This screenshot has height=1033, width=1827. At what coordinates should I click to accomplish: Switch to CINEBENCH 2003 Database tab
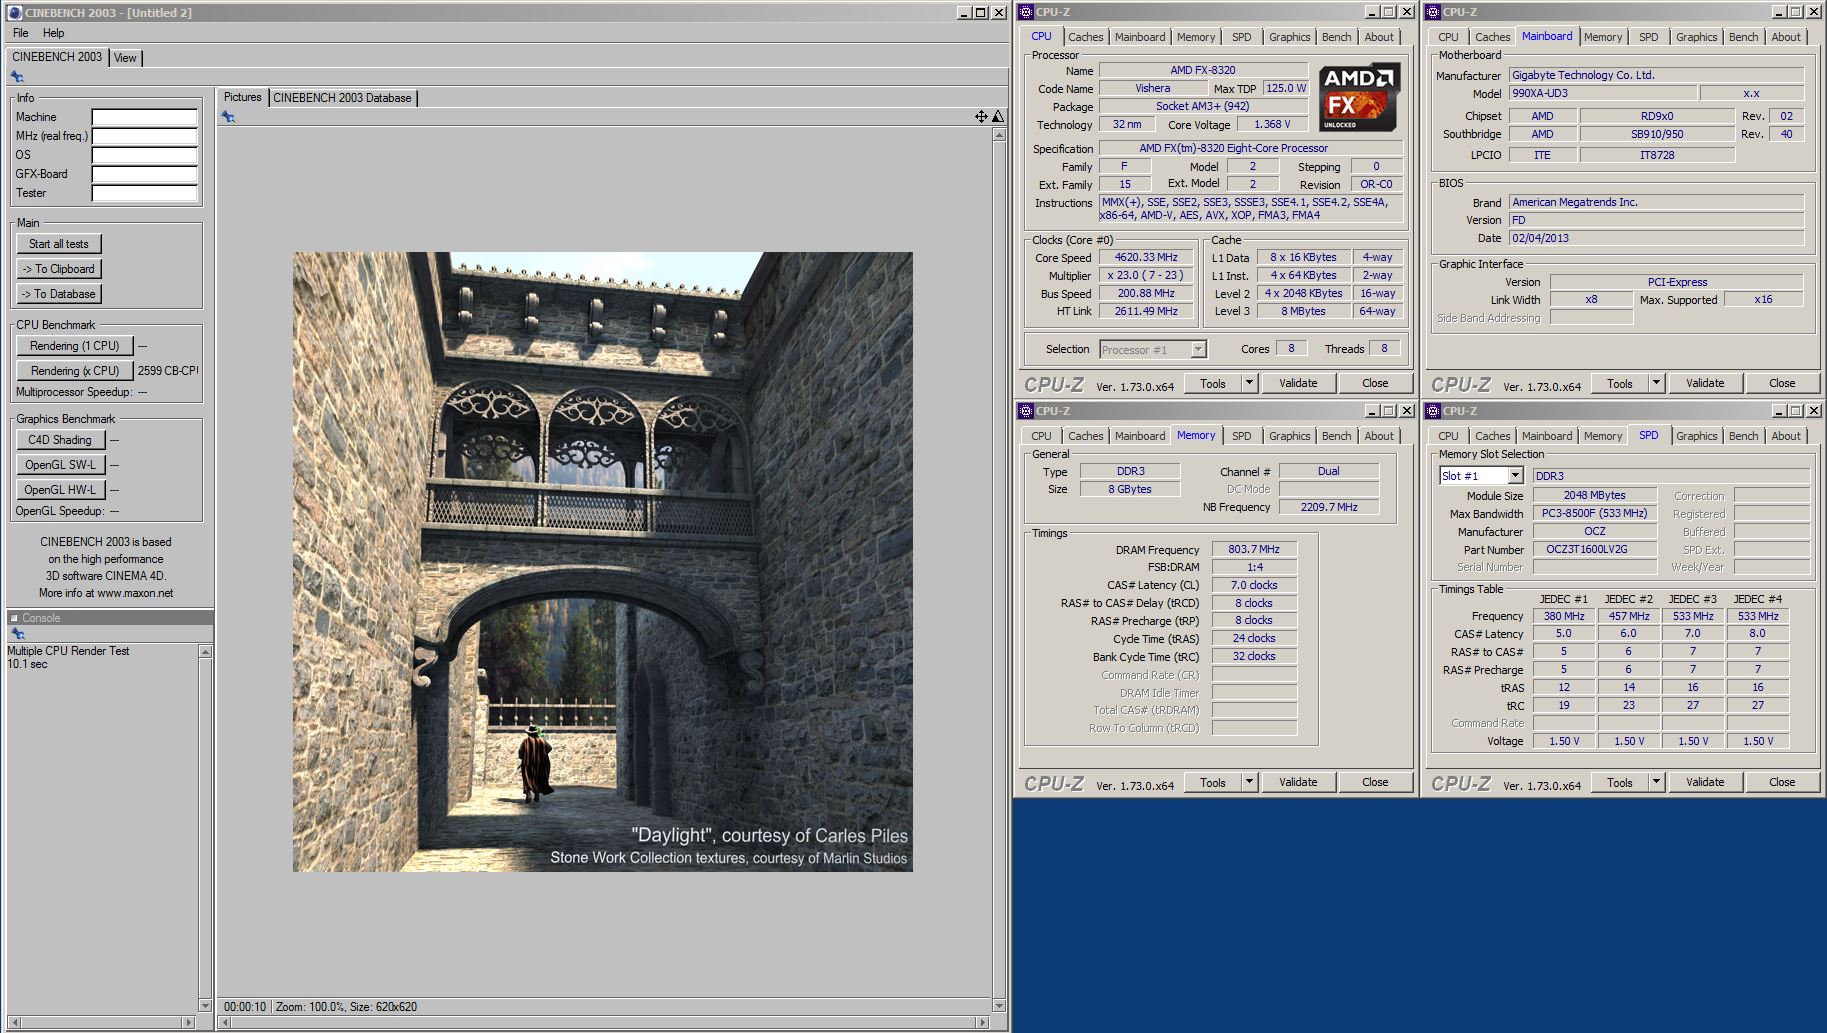click(342, 98)
